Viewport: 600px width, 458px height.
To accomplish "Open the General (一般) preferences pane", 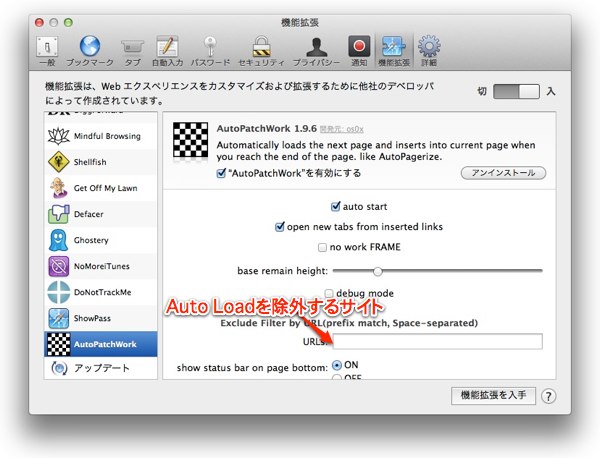I will [x=47, y=51].
